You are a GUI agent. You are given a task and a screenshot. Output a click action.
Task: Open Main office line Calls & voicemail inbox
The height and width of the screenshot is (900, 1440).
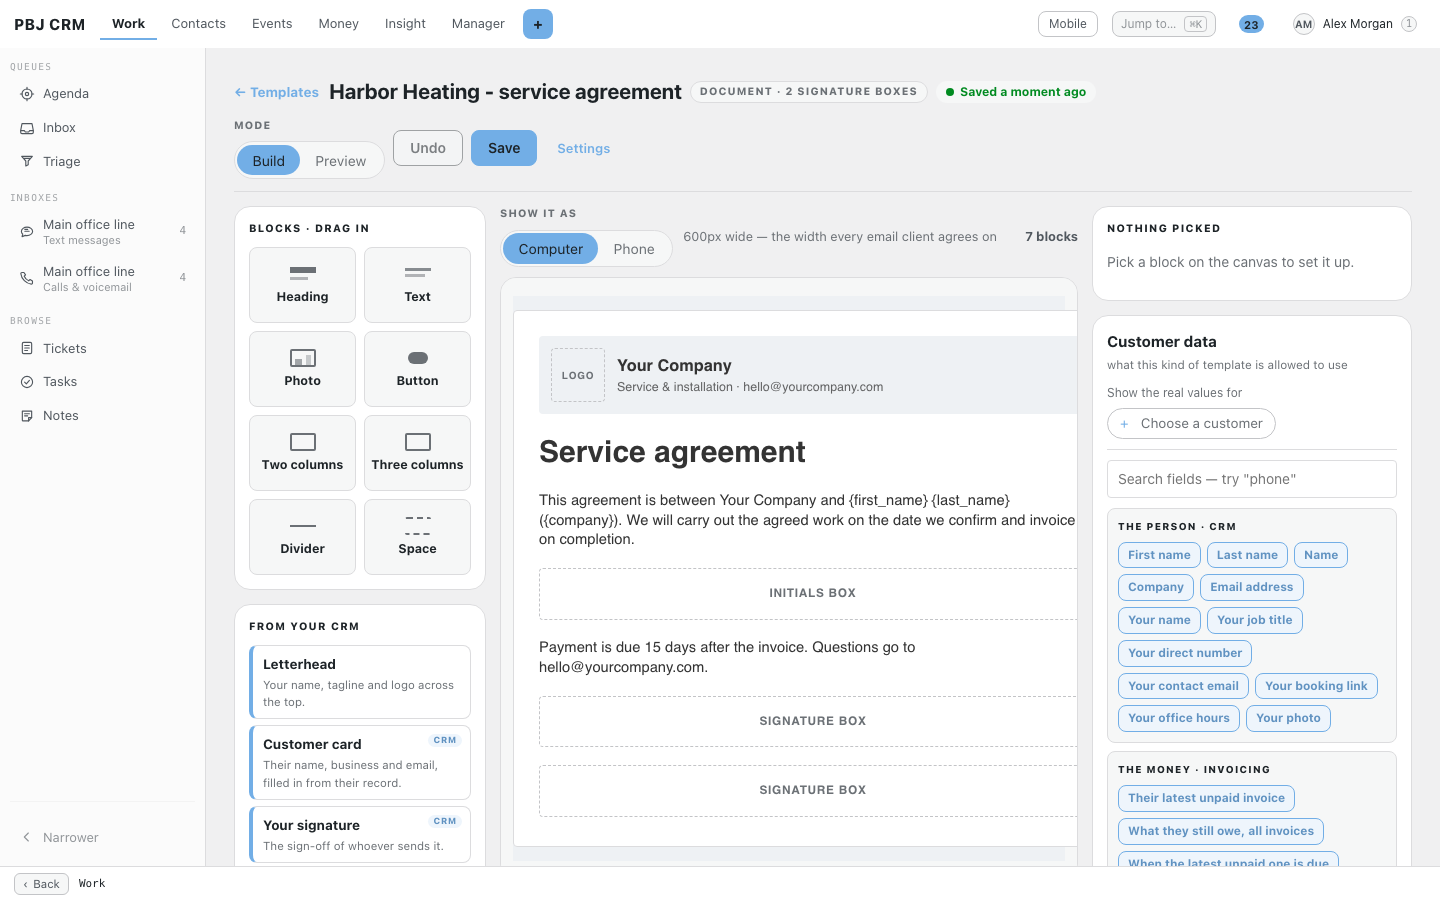pos(102,278)
